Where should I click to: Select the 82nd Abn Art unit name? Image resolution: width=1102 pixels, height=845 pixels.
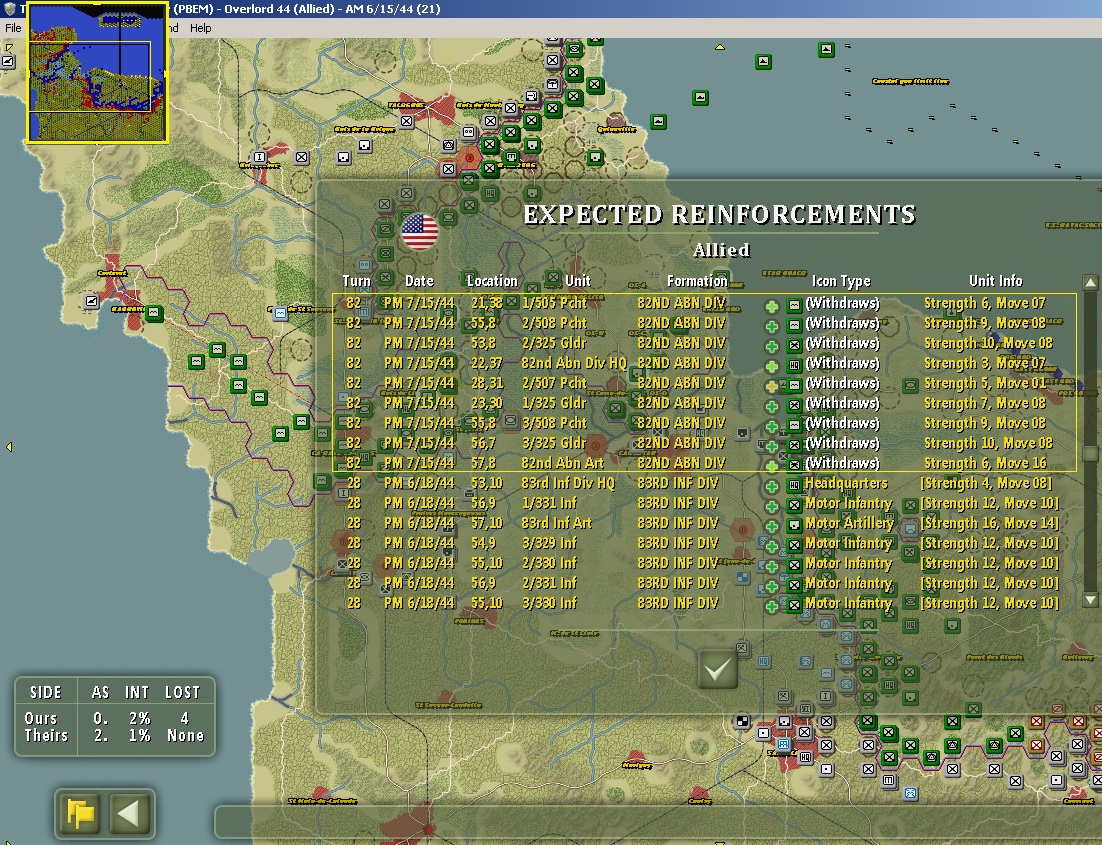point(562,463)
